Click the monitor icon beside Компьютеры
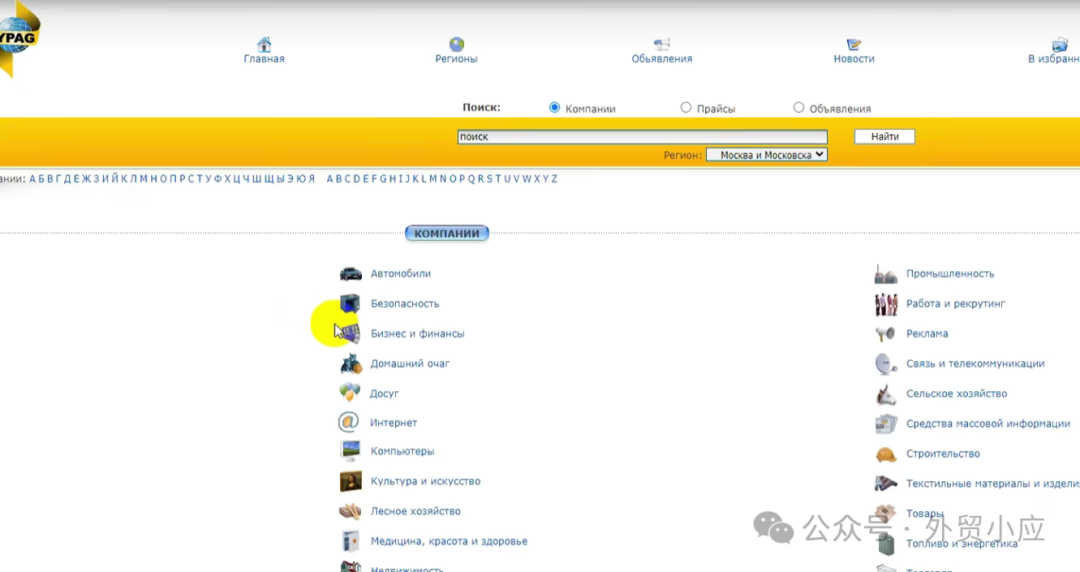Screen dimensions: 1080x572 click(350, 451)
